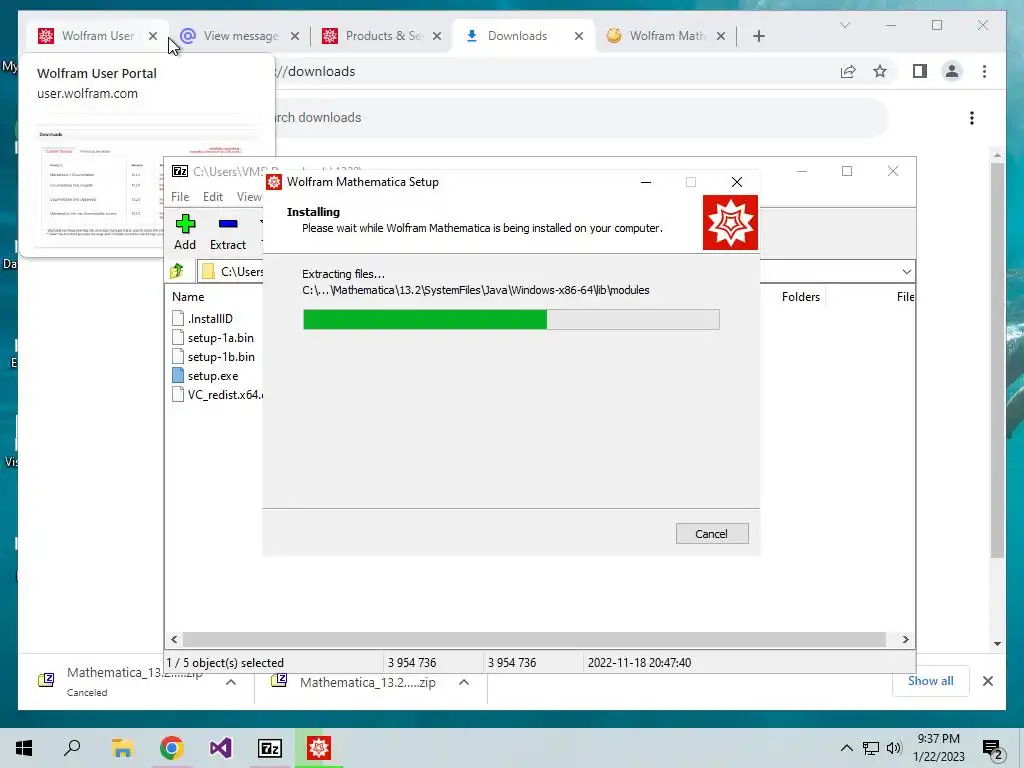Open the File menu in 7-Zip

[x=180, y=197]
